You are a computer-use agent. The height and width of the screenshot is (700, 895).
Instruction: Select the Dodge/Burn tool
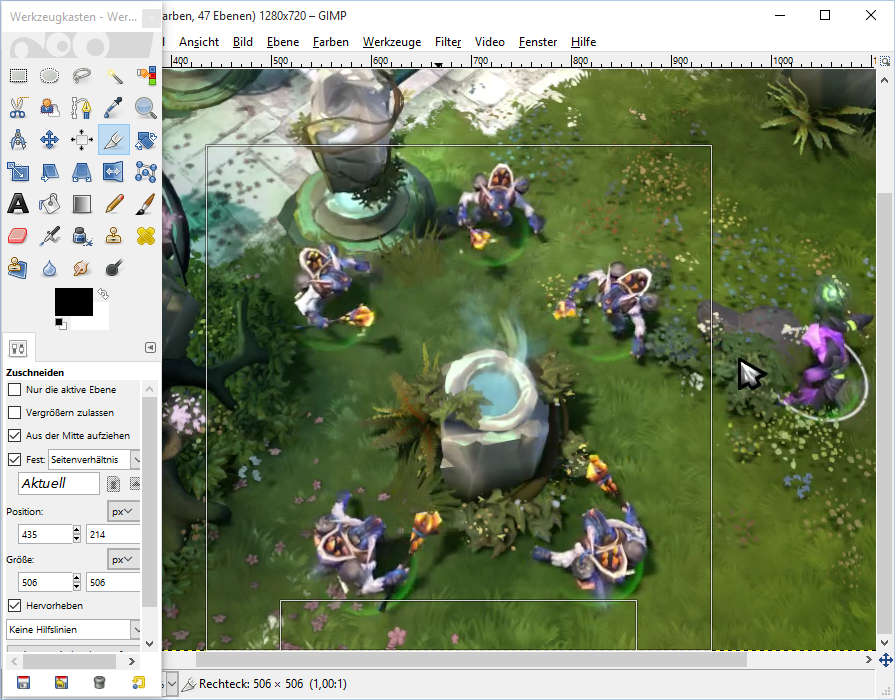pyautogui.click(x=114, y=267)
